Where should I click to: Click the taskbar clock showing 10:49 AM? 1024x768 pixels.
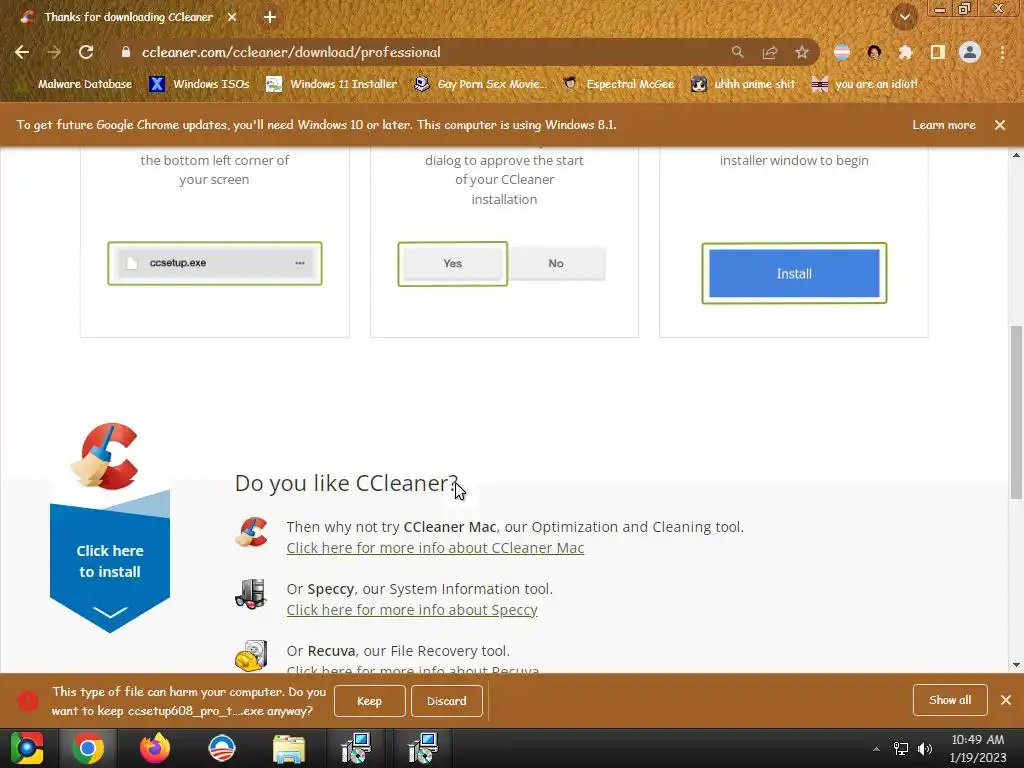tap(978, 748)
